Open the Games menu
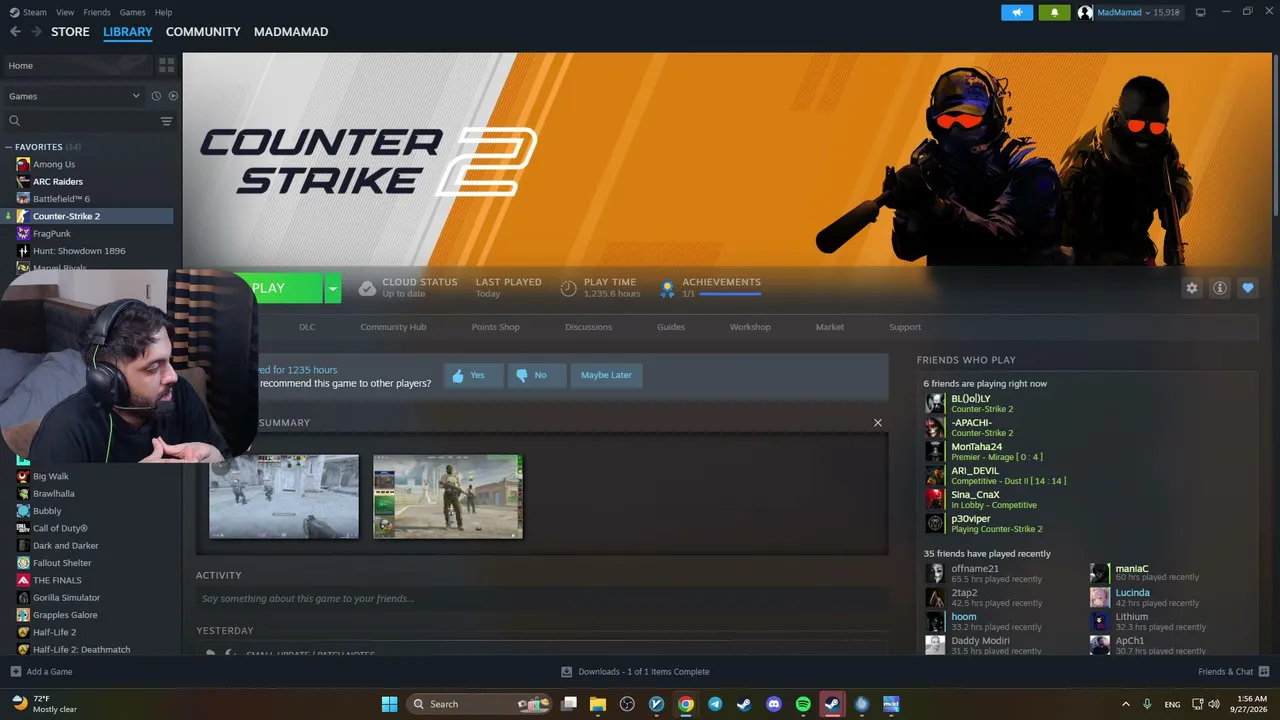Image resolution: width=1280 pixels, height=720 pixels. click(x=133, y=12)
